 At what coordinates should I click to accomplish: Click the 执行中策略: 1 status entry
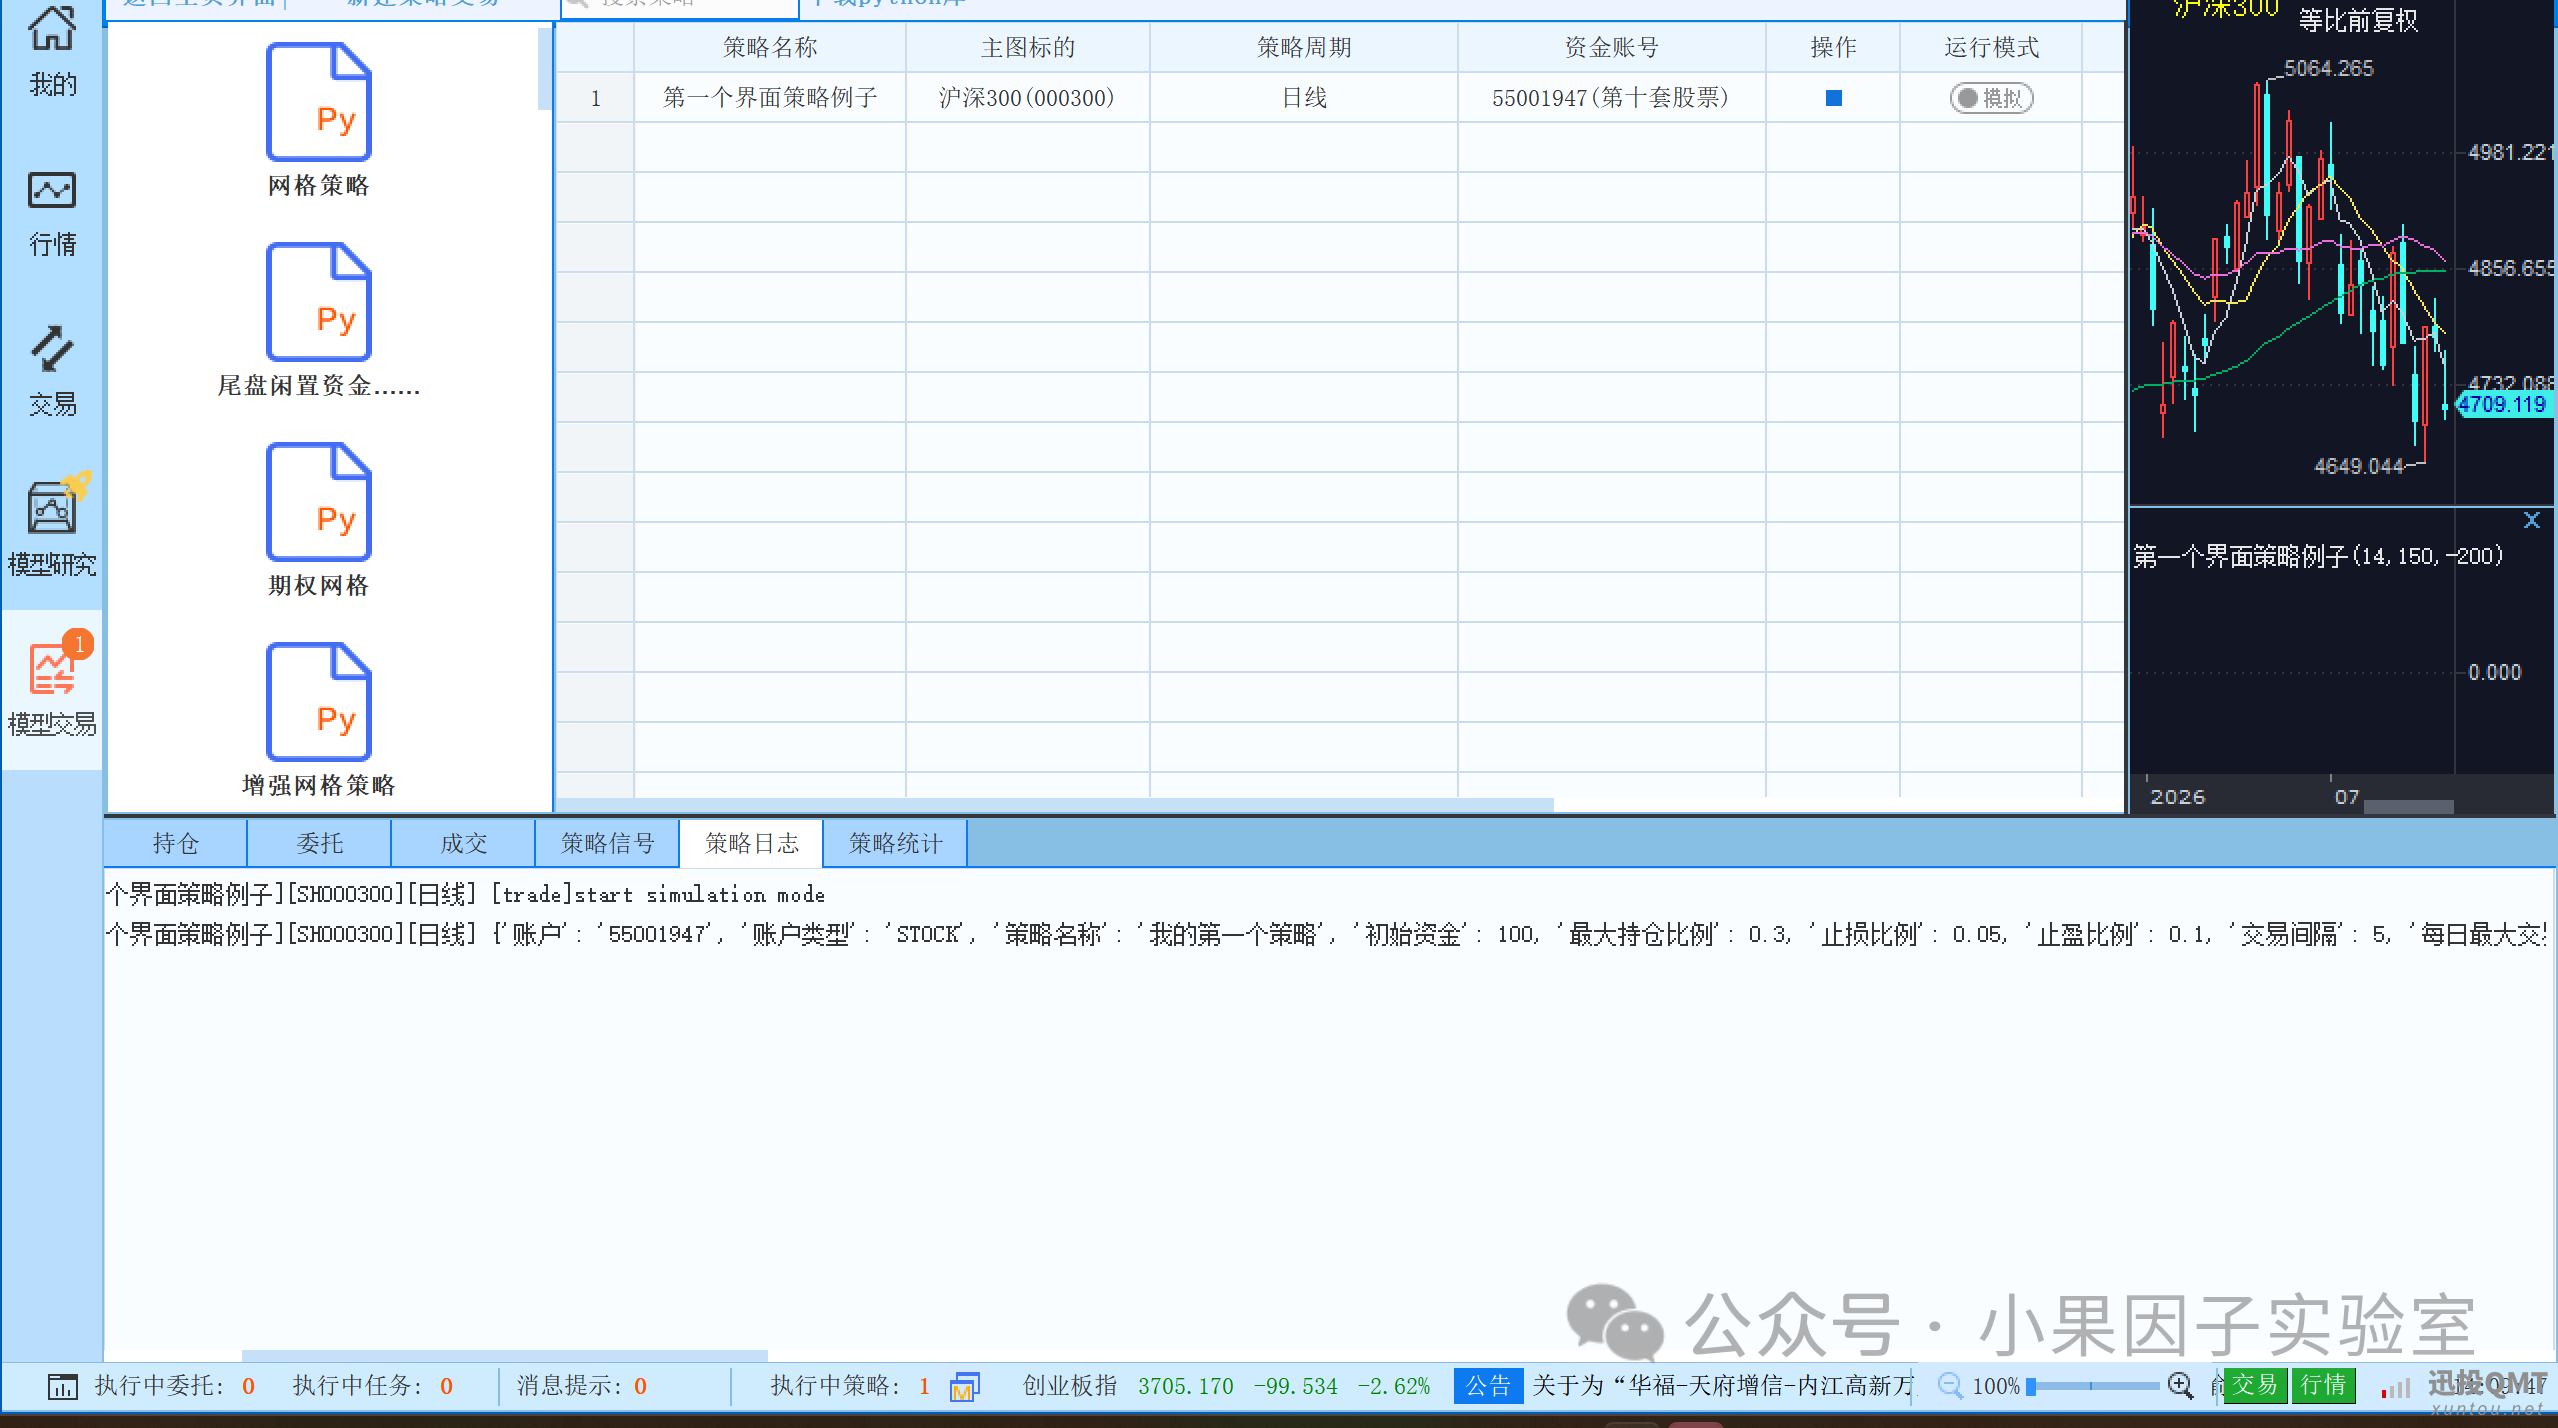pos(850,1386)
